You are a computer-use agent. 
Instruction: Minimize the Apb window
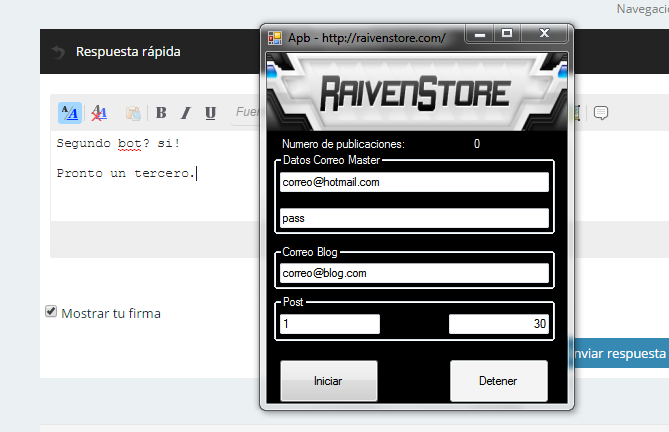pyautogui.click(x=480, y=34)
